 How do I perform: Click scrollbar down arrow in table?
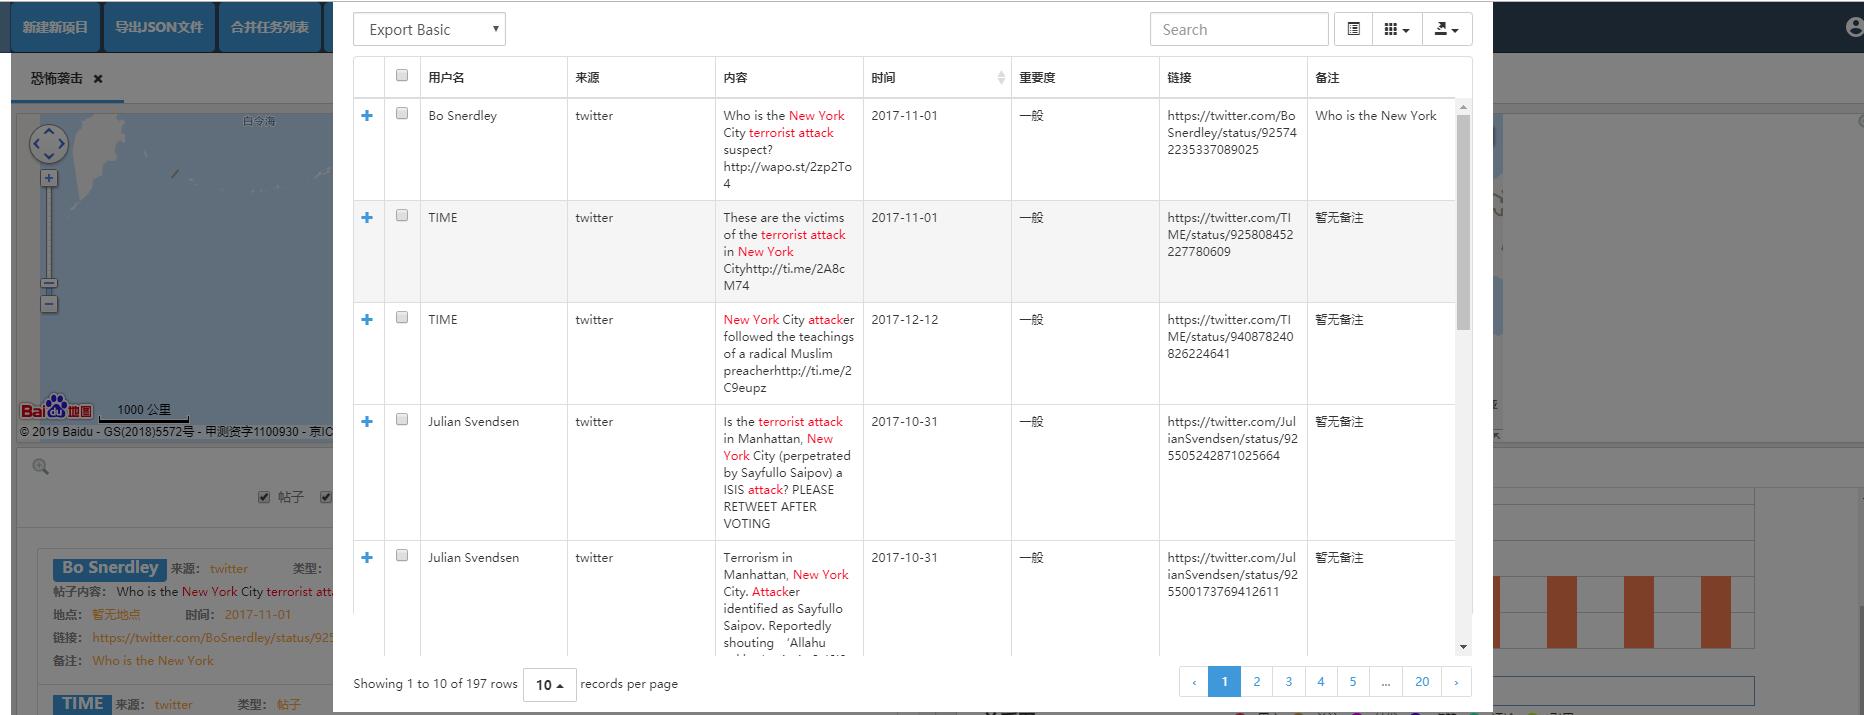pos(1463,647)
